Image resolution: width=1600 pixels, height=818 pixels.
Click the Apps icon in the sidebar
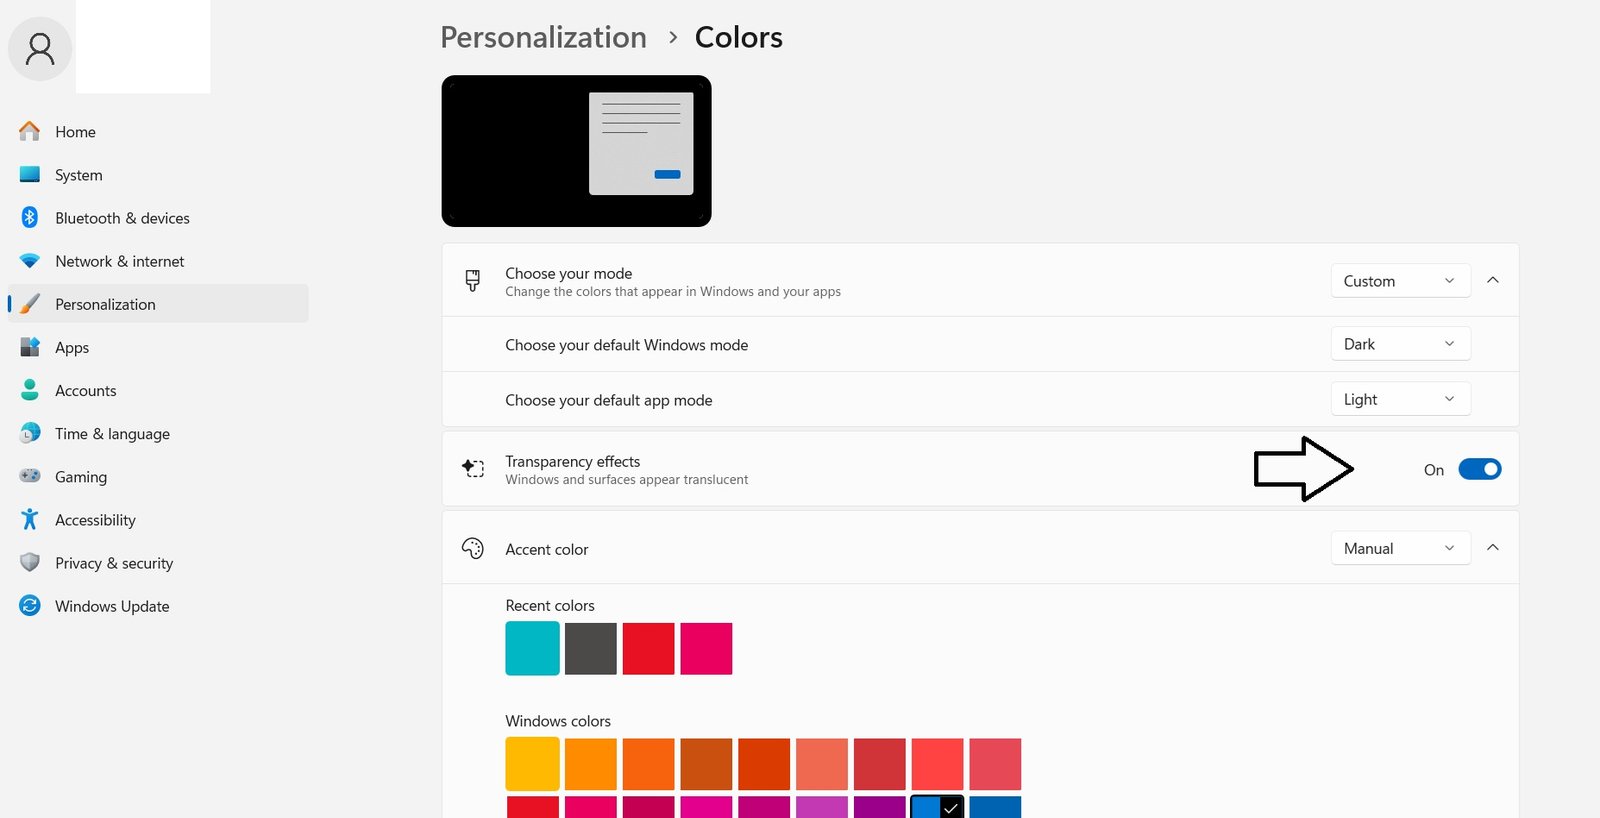[30, 347]
